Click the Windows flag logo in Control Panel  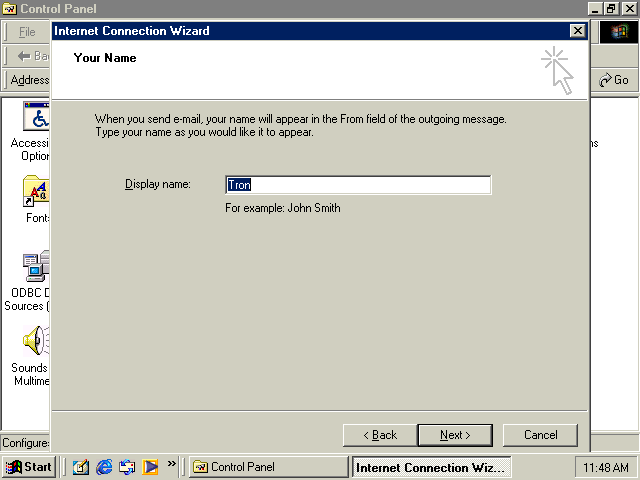(619, 31)
